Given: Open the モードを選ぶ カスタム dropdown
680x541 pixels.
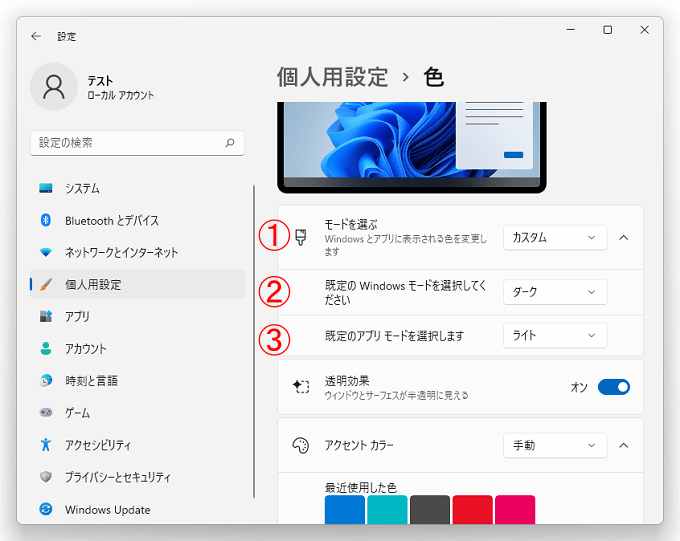Looking at the screenshot, I should tap(555, 237).
